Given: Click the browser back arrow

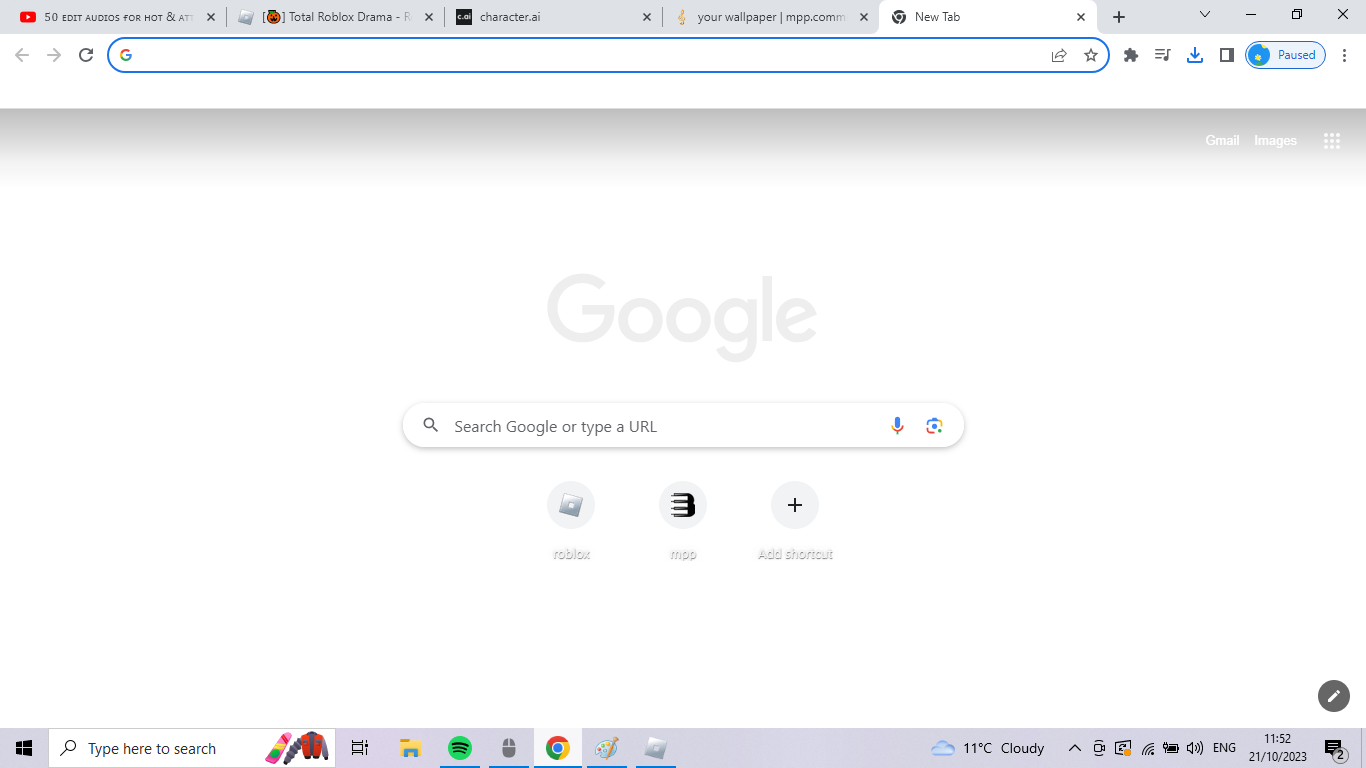Looking at the screenshot, I should point(22,55).
